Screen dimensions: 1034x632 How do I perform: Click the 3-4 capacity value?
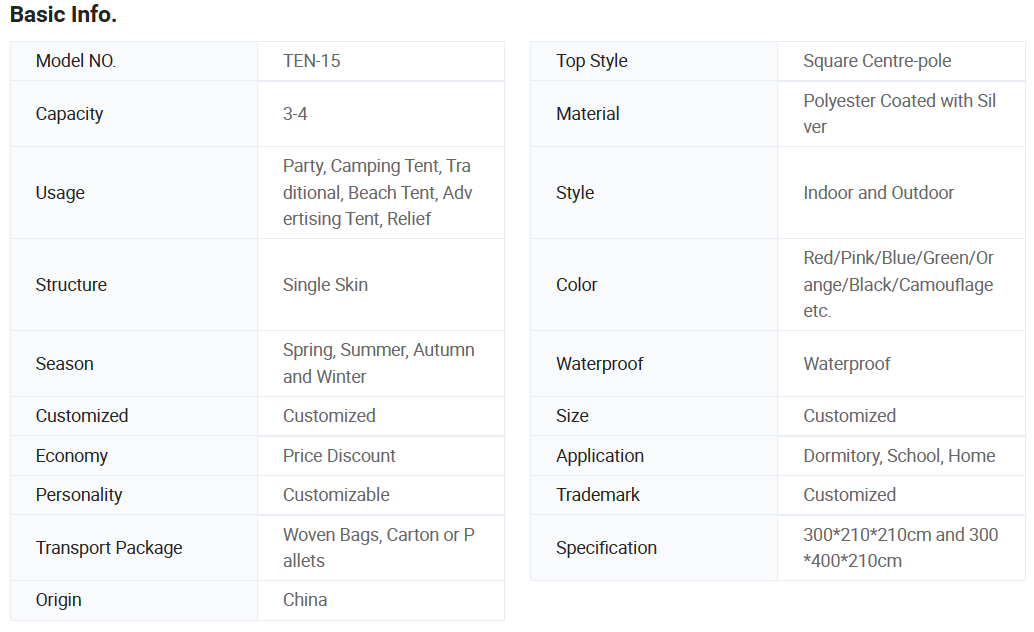pos(295,114)
